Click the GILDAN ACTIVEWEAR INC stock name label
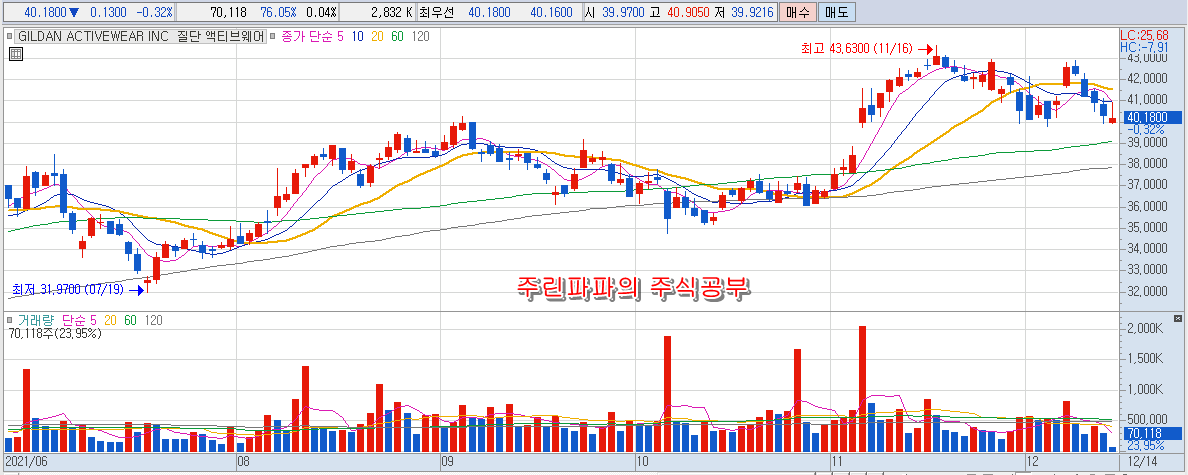Screen dimensions: 1188x475 click(x=140, y=36)
